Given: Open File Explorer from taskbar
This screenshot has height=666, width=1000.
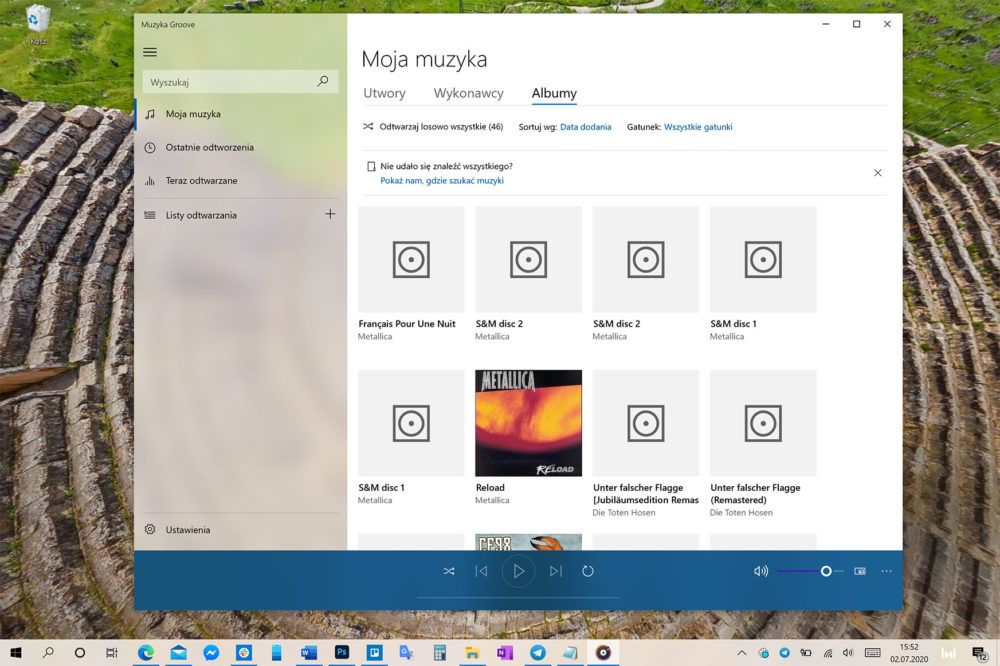Looking at the screenshot, I should [x=472, y=653].
